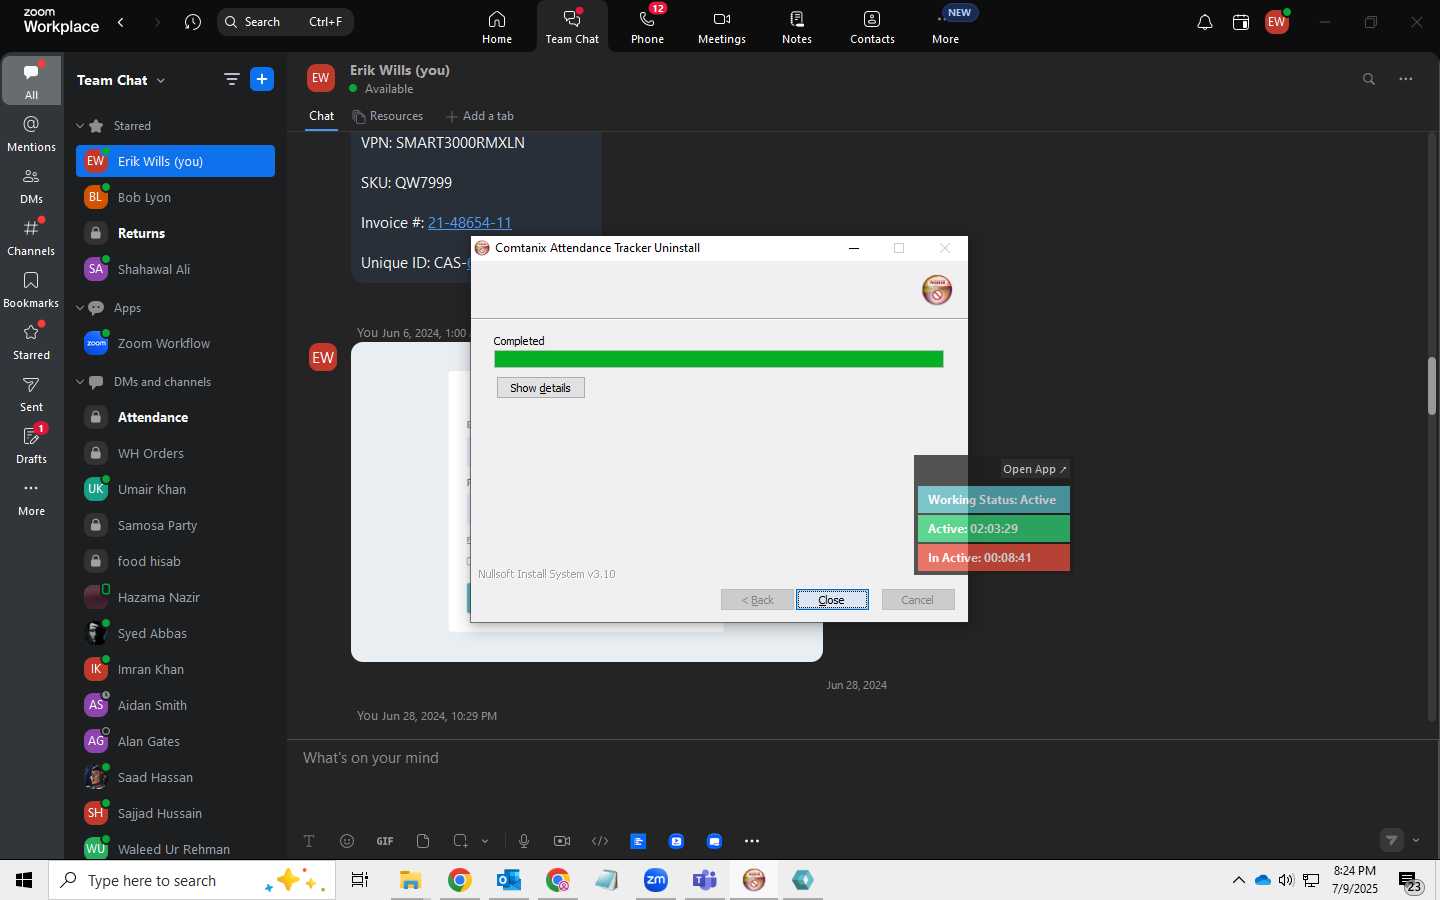Open the text formatting icon
This screenshot has height=900, width=1440.
309,841
